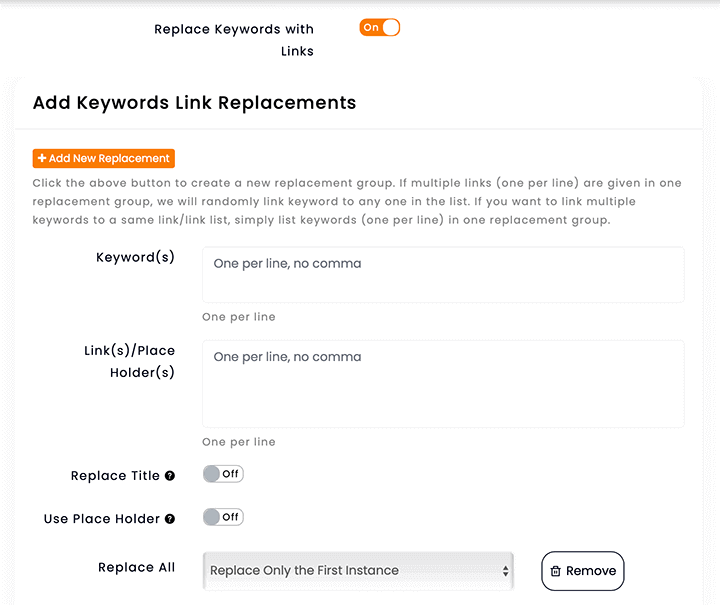Focus the Link(s)/Place Holder(s) text area
Screen dimensions: 720x605
(443, 384)
